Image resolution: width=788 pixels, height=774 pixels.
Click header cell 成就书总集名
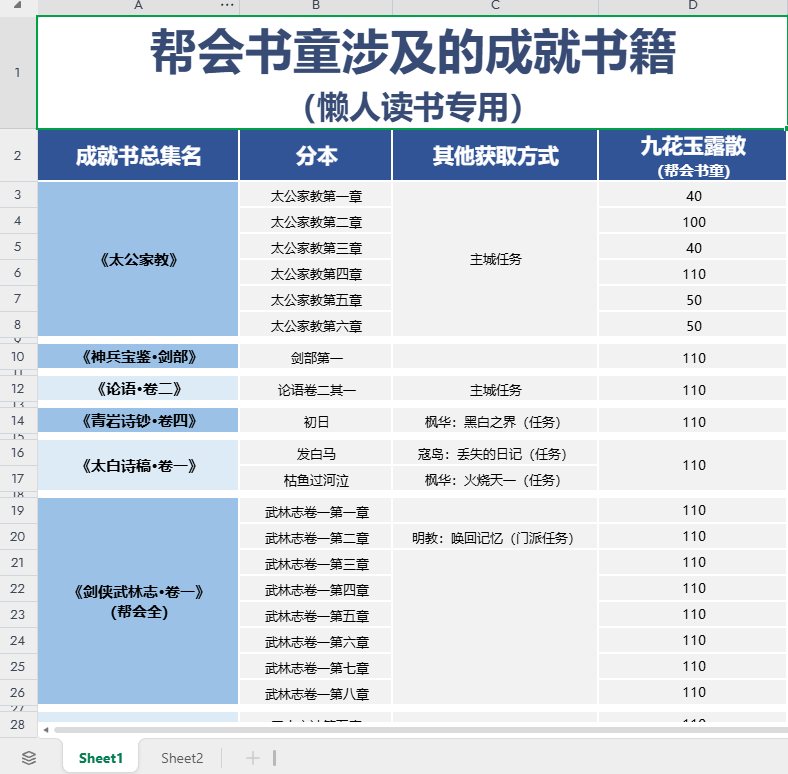pyautogui.click(x=138, y=155)
